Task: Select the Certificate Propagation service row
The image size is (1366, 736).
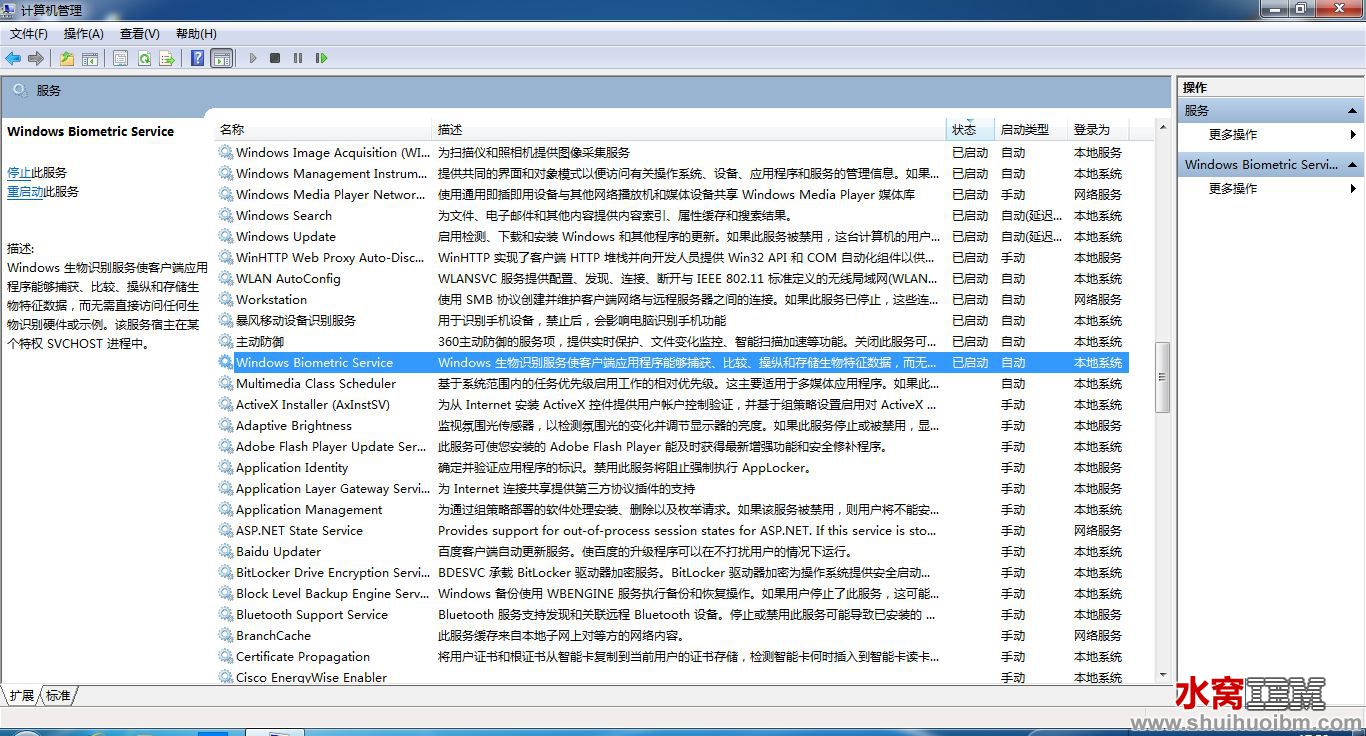Action: 673,657
